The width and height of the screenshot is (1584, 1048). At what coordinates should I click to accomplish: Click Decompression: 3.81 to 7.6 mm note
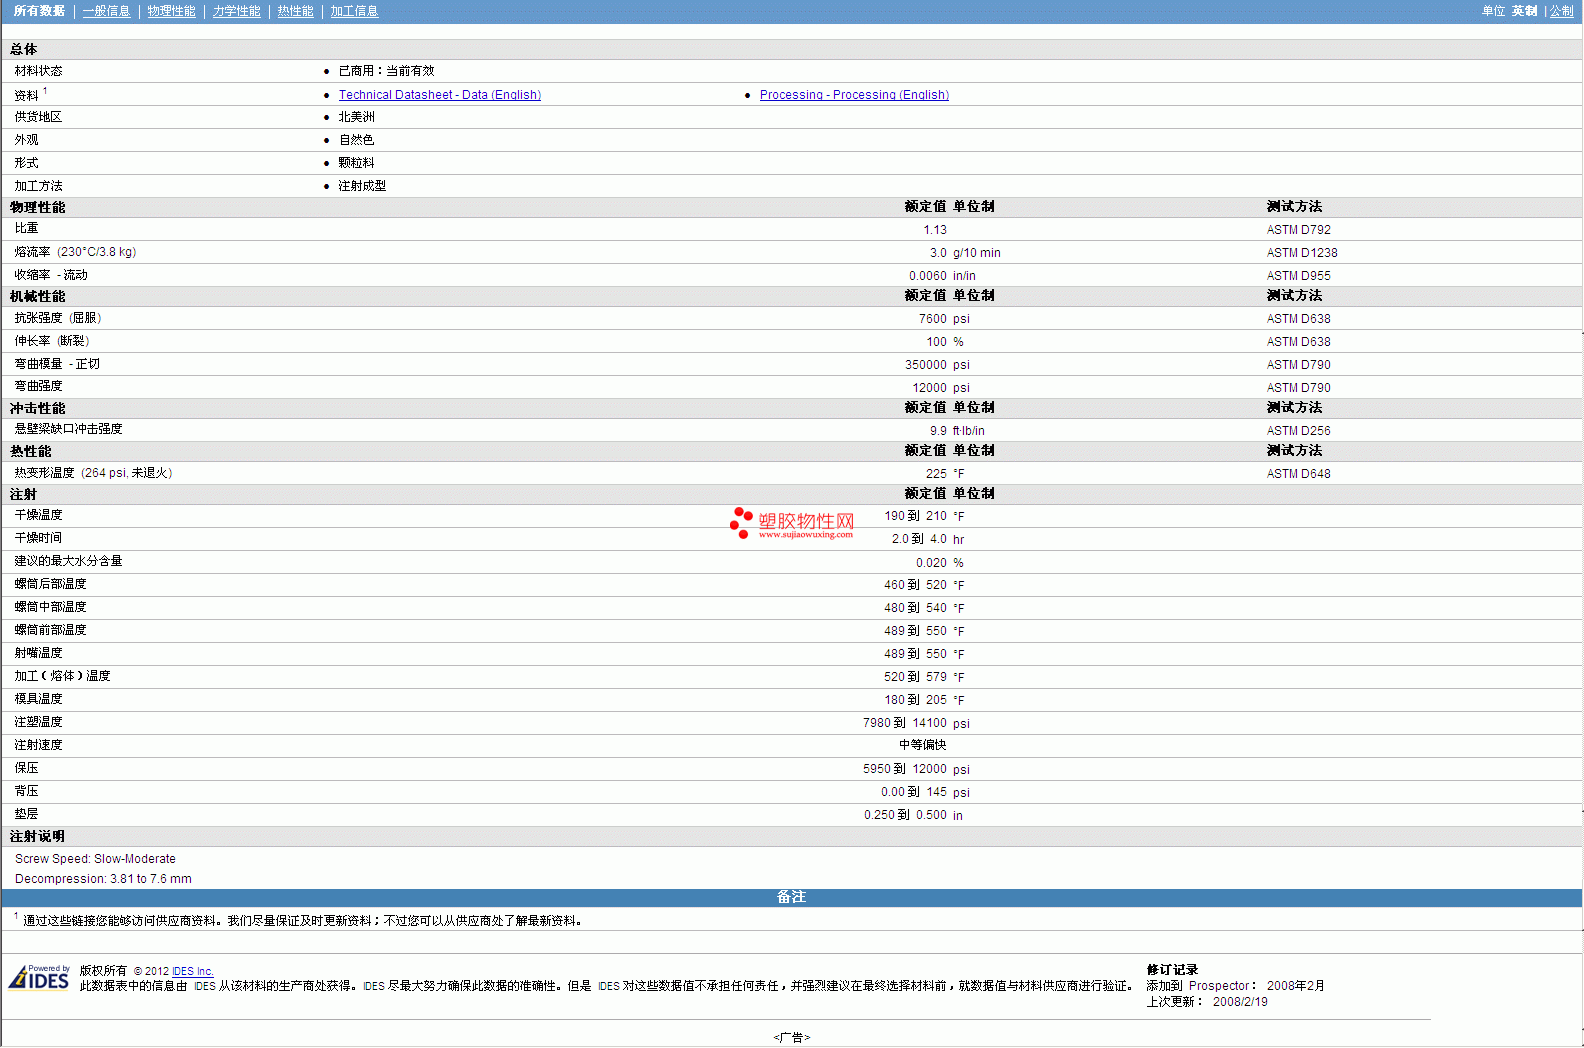tap(103, 879)
